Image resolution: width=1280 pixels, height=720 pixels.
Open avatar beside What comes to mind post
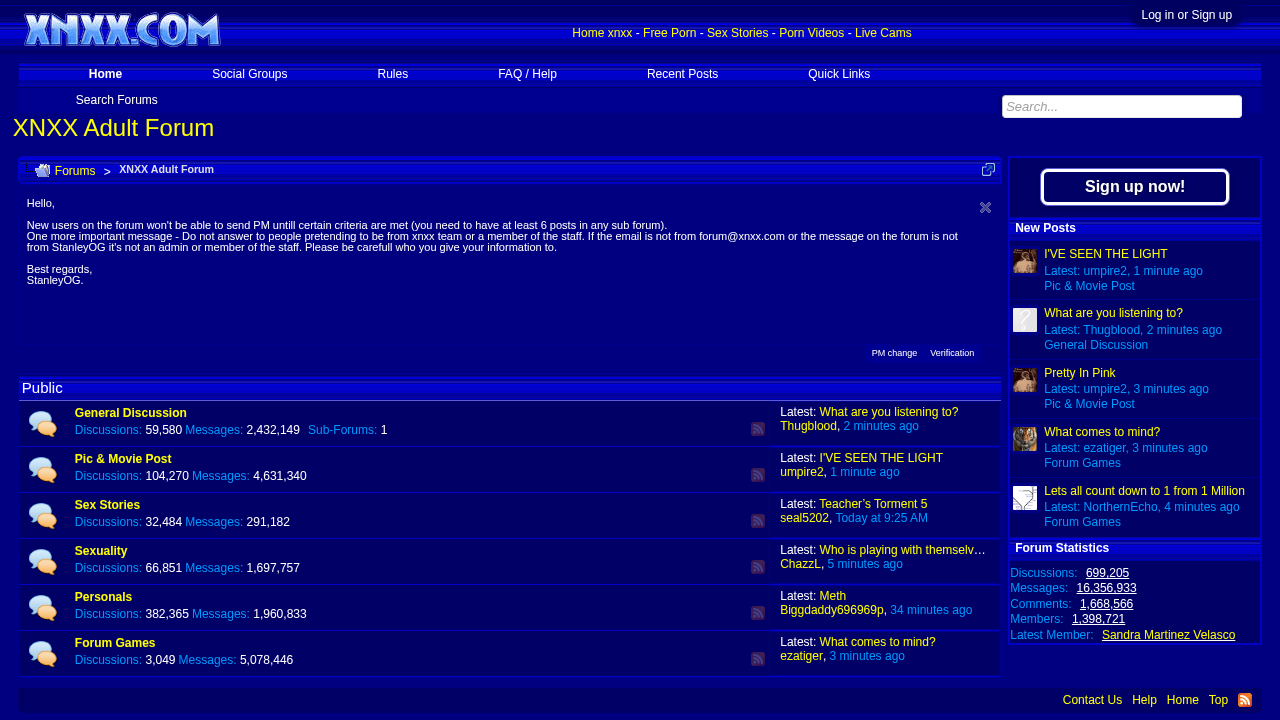pos(1025,439)
